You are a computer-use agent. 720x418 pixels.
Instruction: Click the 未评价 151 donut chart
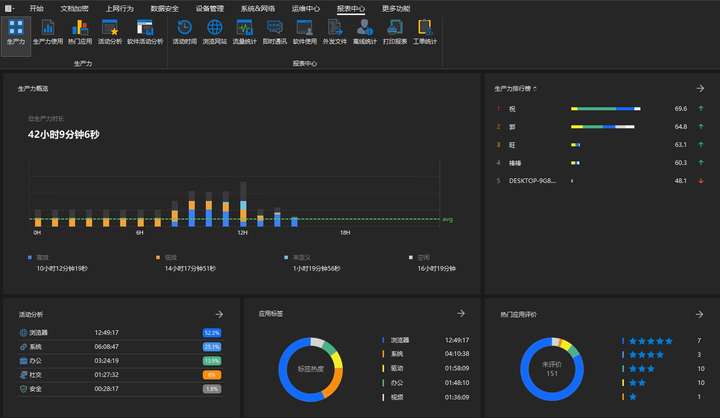[x=552, y=369]
